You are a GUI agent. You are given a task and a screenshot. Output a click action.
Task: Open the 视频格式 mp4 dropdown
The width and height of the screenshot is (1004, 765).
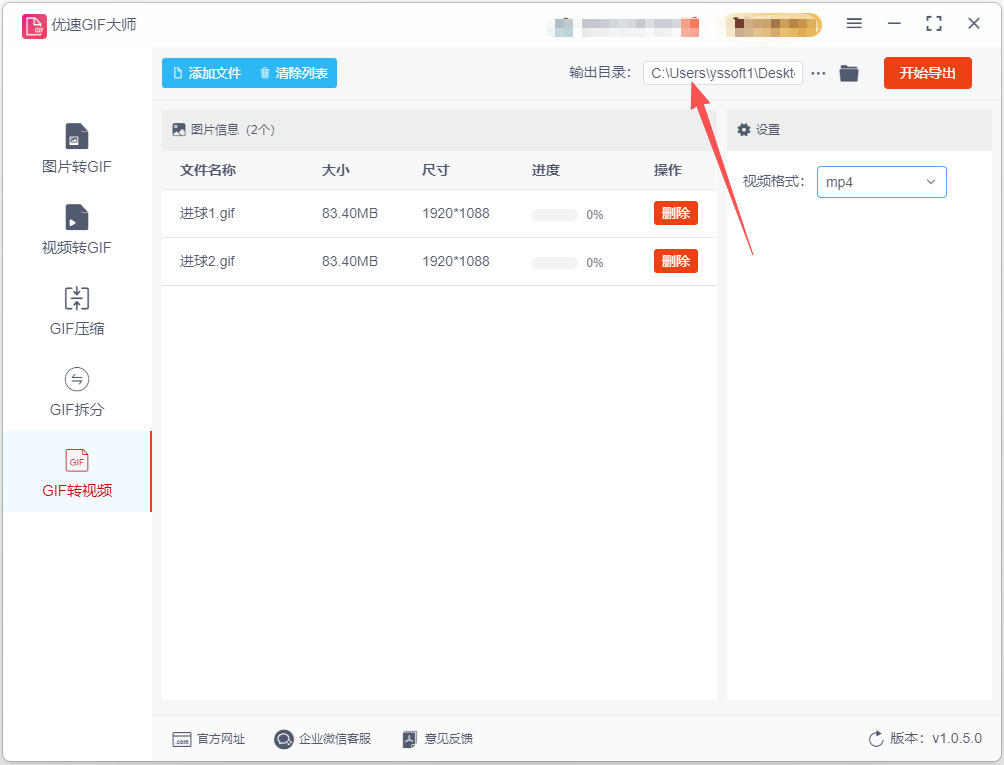click(882, 182)
